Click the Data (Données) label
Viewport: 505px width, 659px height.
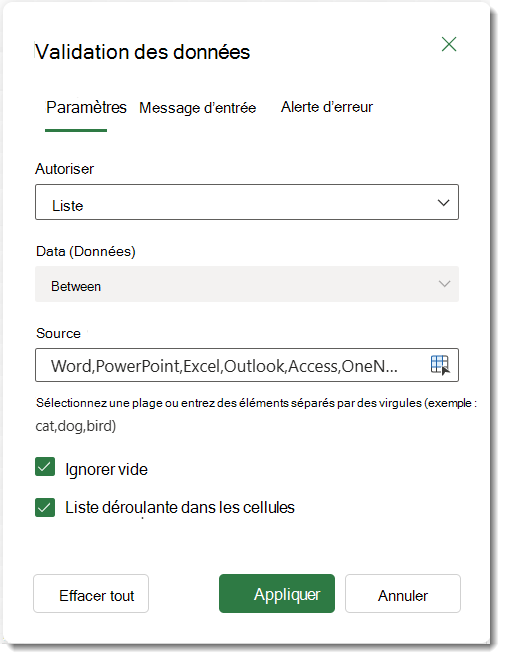tap(86, 251)
